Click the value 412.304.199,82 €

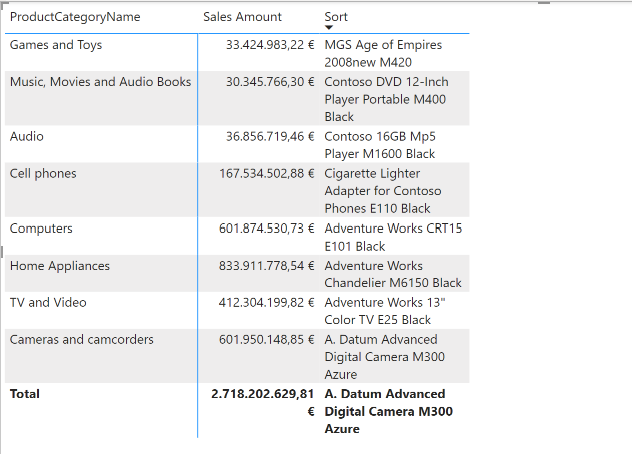point(266,302)
